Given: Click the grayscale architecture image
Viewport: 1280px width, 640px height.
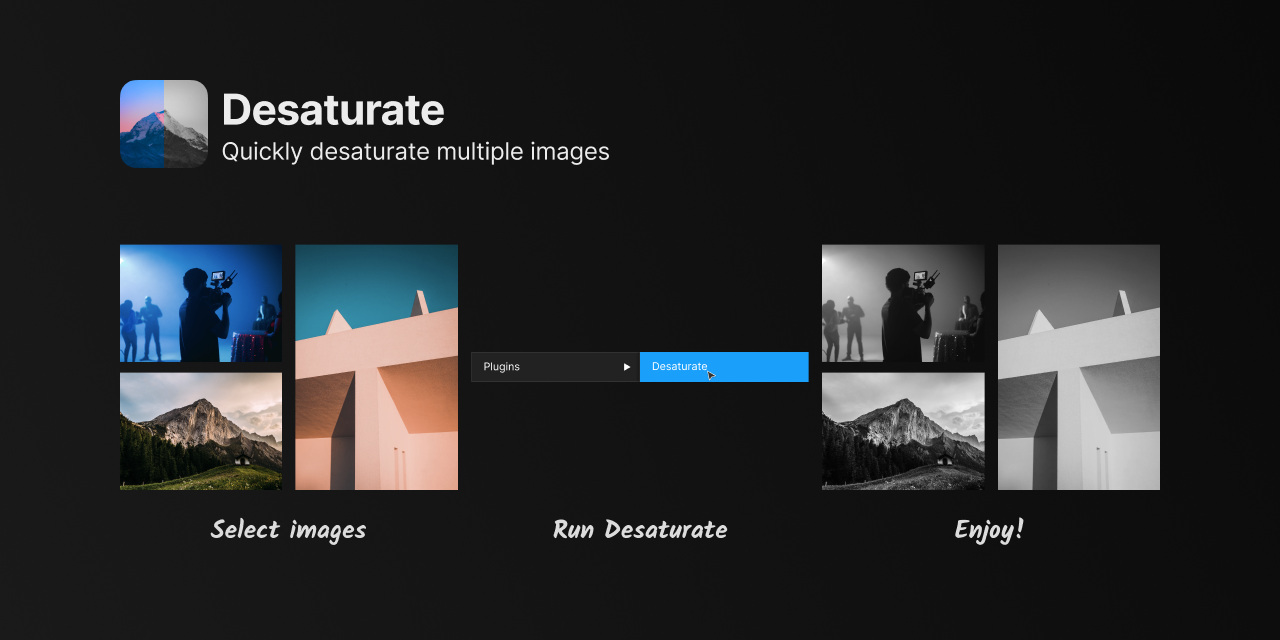Looking at the screenshot, I should point(1078,366).
